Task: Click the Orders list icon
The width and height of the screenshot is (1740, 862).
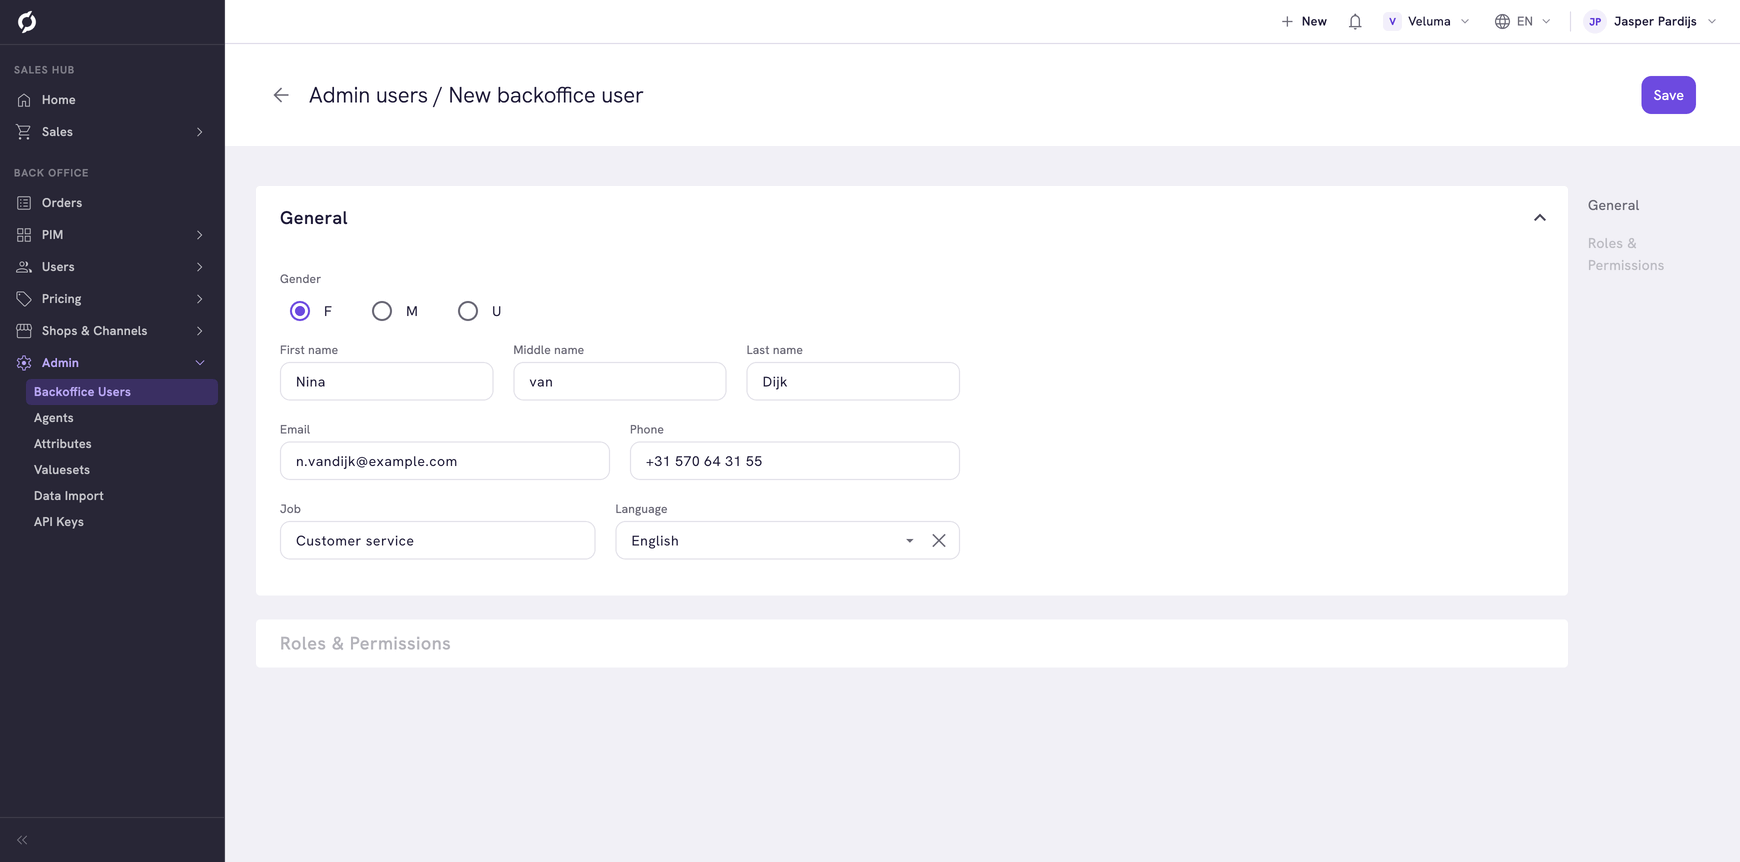Action: click(24, 203)
